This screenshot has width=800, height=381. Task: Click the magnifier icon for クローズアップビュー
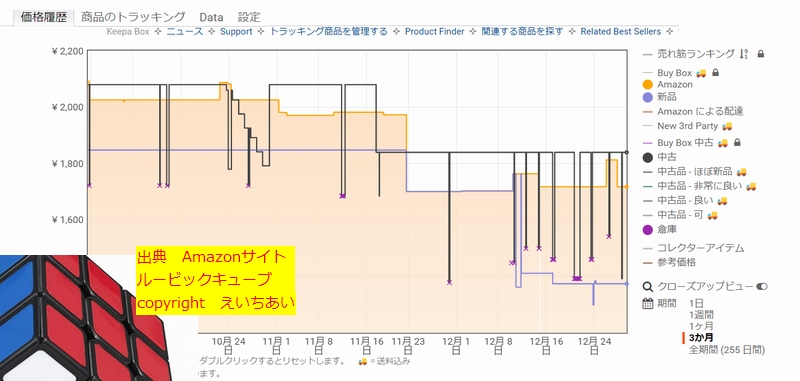648,287
